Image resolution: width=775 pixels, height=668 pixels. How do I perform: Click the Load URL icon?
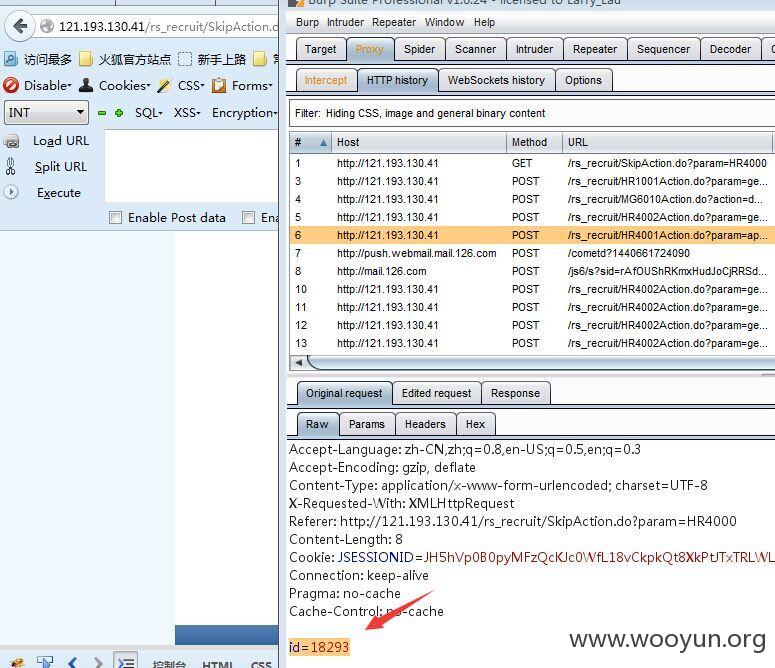coord(11,142)
